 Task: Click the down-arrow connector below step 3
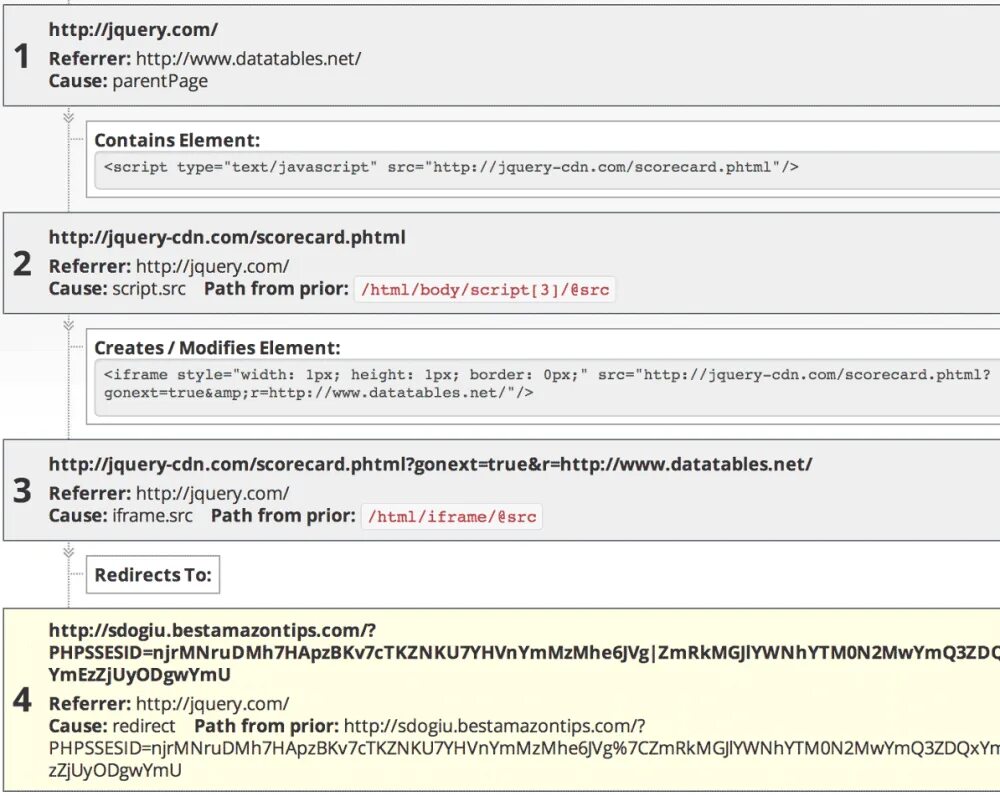point(69,552)
